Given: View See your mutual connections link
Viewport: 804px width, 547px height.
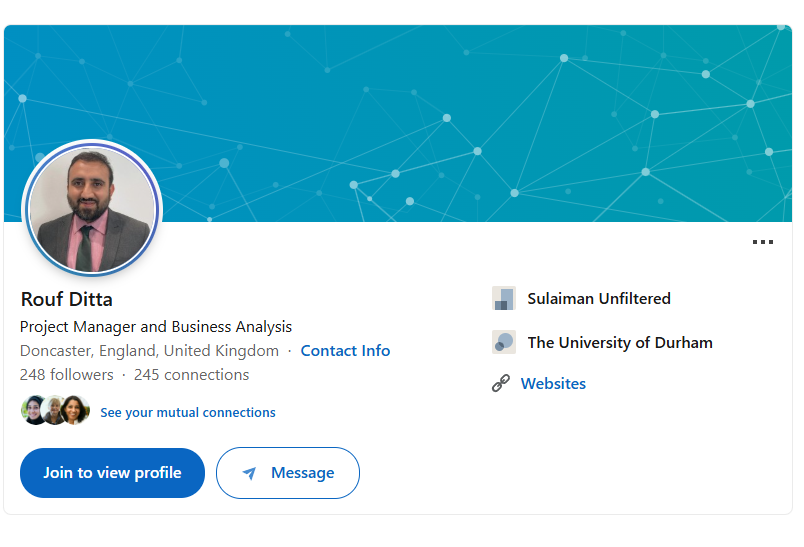Looking at the screenshot, I should coord(188,412).
